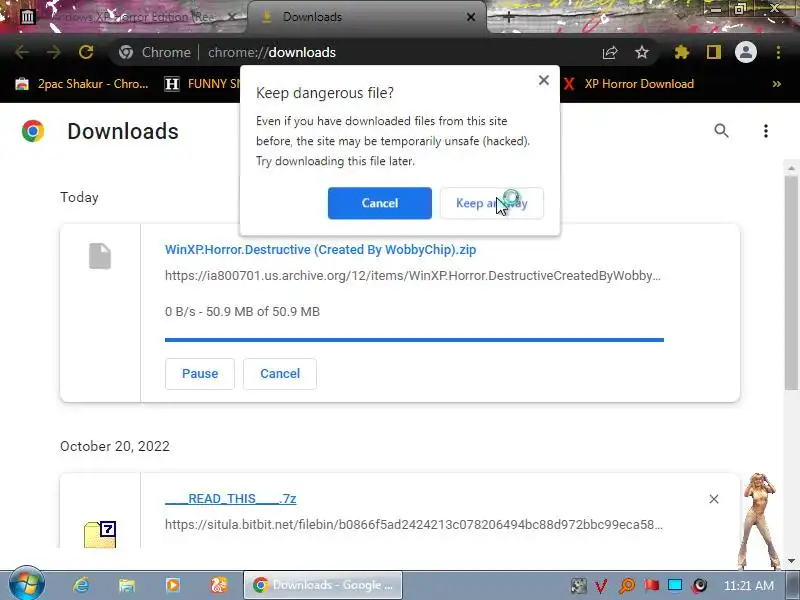The image size is (800, 600).
Task: Open the orange squirrel browser taskbar icon
Action: coord(219,585)
